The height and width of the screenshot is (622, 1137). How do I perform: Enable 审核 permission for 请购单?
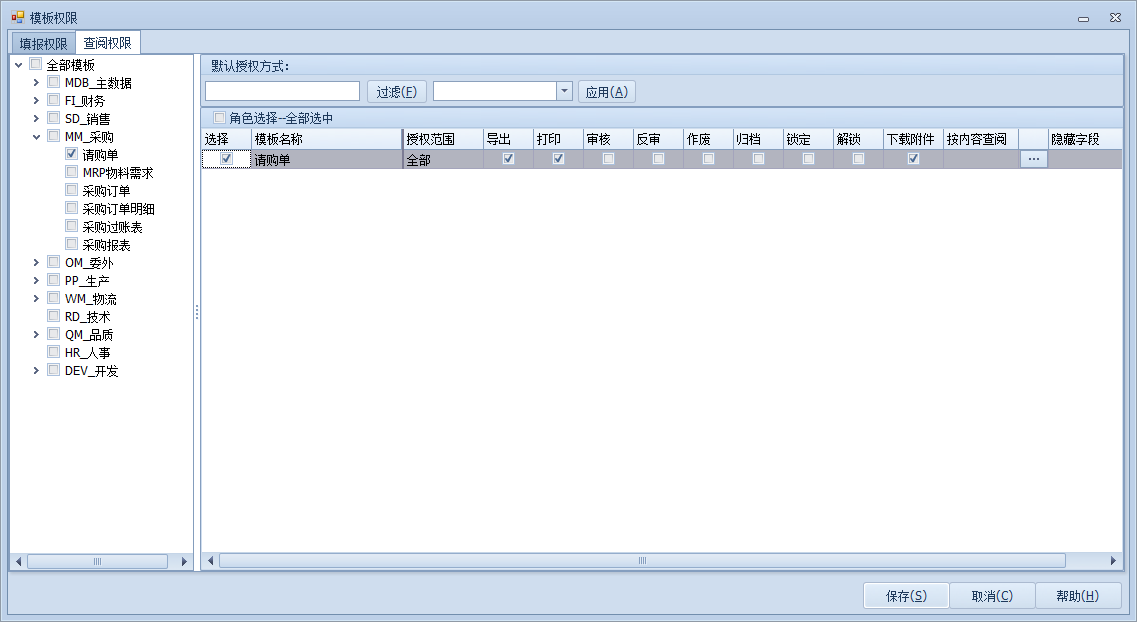(608, 159)
